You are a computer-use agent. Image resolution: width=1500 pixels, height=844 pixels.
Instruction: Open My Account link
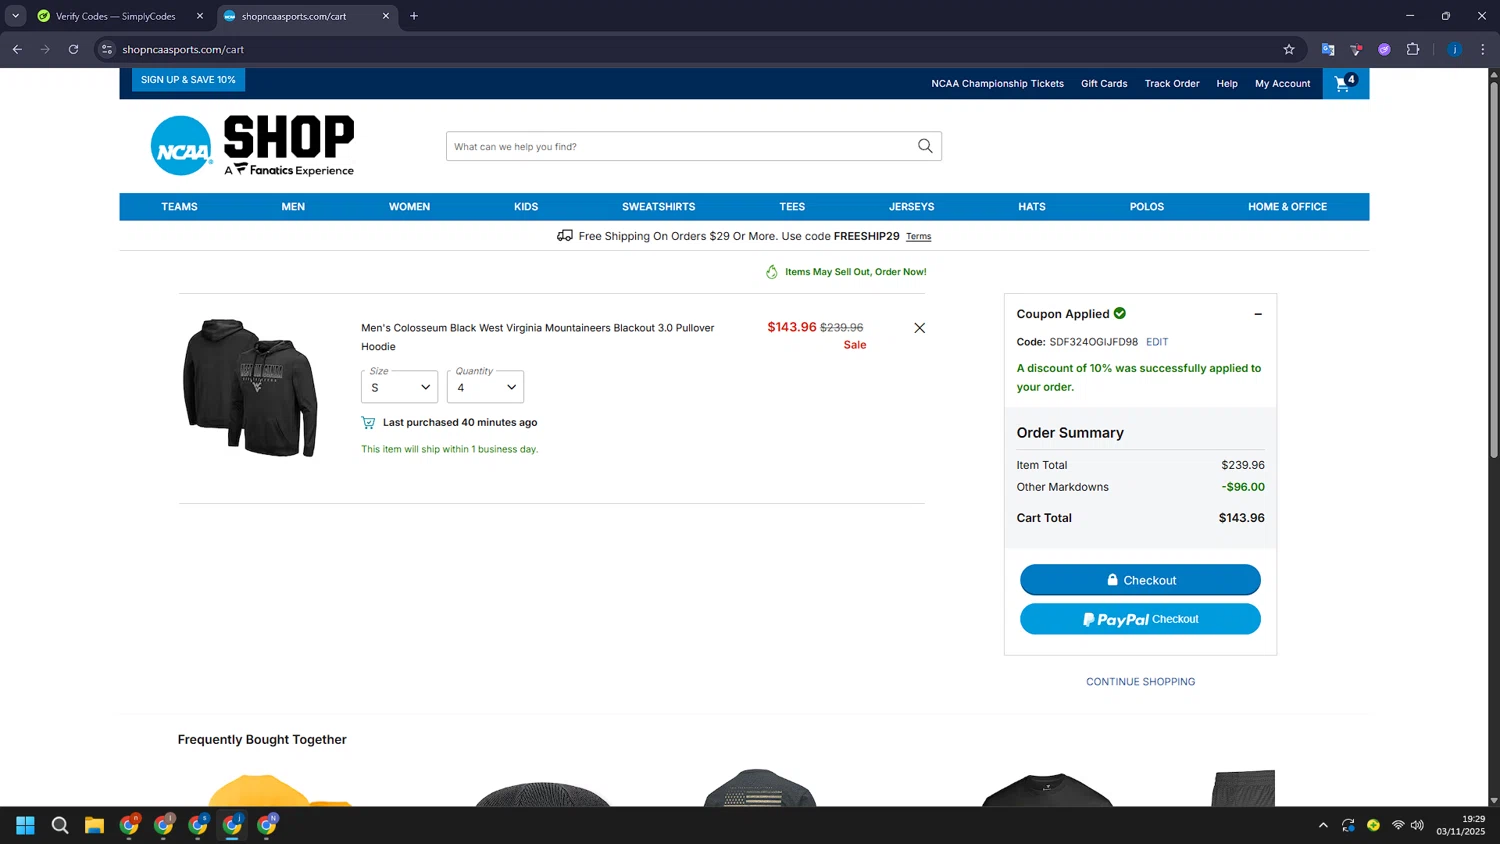coord(1282,84)
